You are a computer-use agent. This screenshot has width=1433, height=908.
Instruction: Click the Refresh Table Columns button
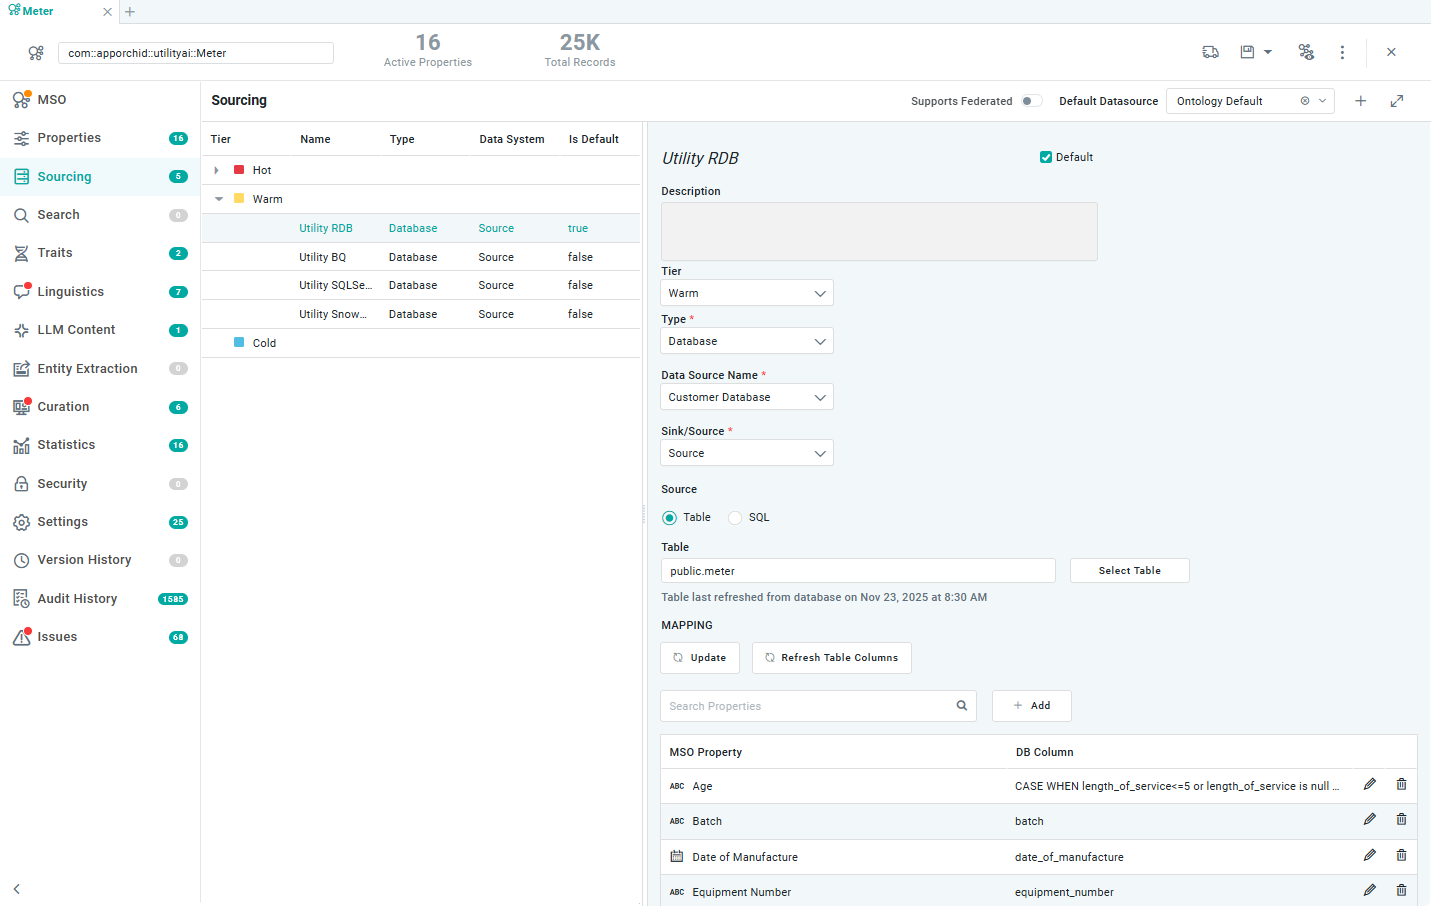pyautogui.click(x=831, y=658)
